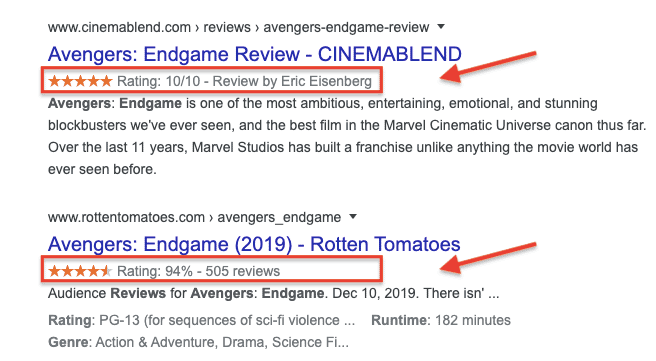Screen dimensions: 656x361
Task: Expand the dropdown arrow beside the rottentomatoes.com URL
Action: point(353,217)
